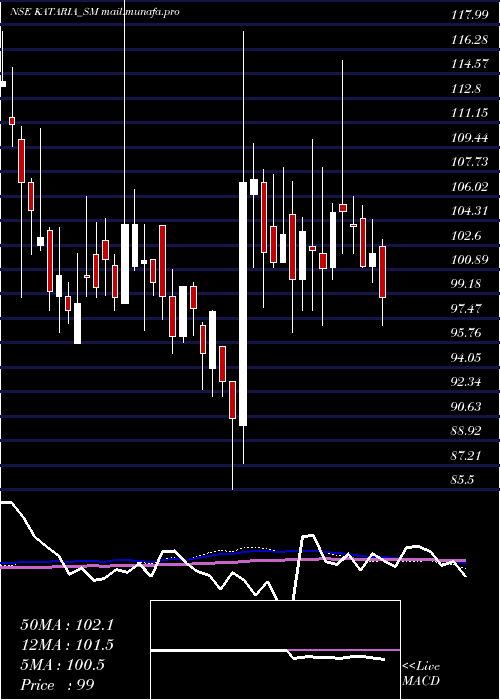
Task: Click the 87.21 price axis label
Action: [x=468, y=456]
